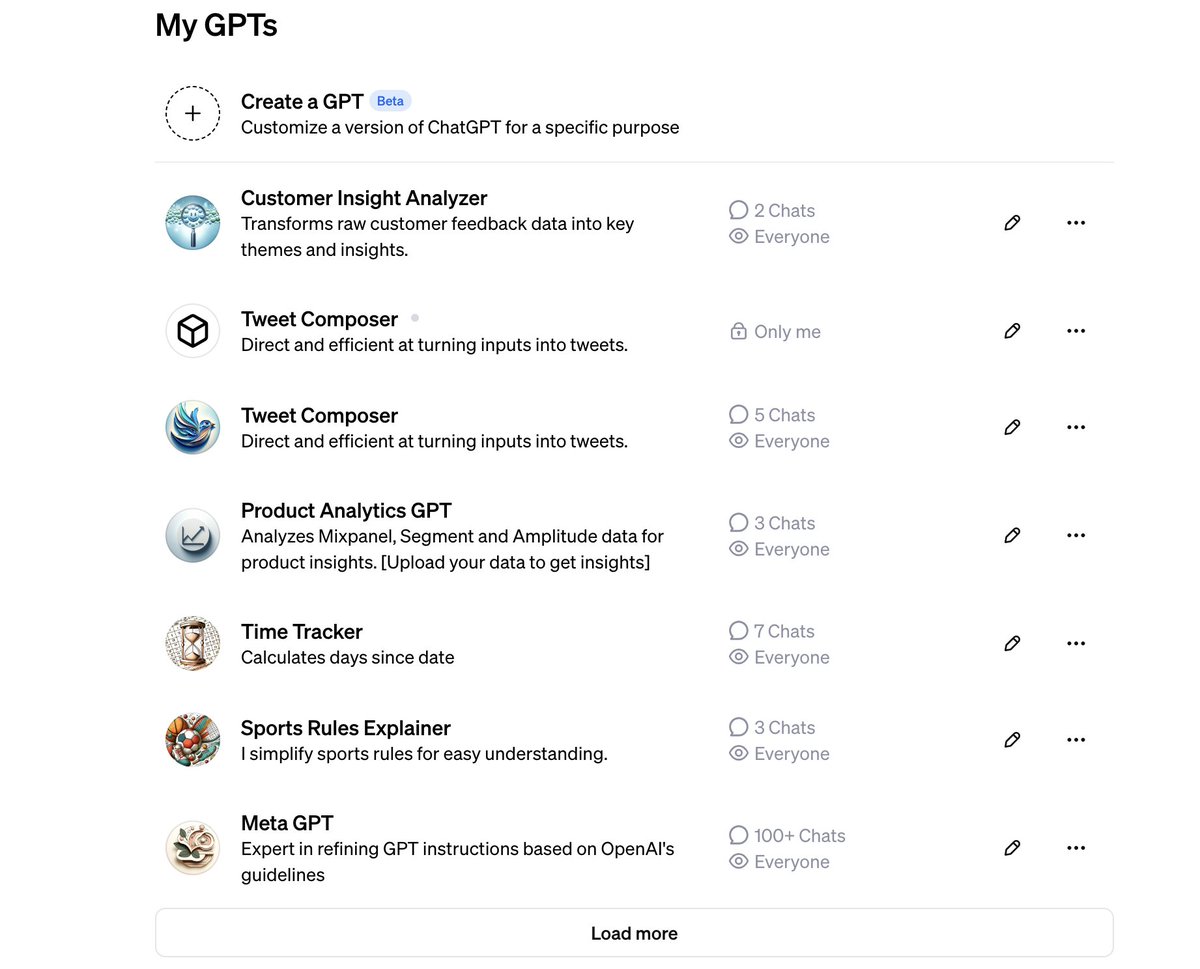This screenshot has height=969, width=1200.
Task: Edit the private Tweet Composer (Only me)
Action: click(x=1012, y=331)
